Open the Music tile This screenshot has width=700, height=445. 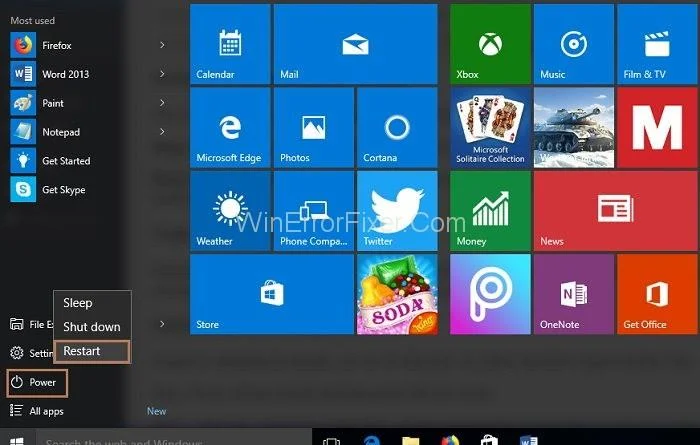pyautogui.click(x=574, y=44)
